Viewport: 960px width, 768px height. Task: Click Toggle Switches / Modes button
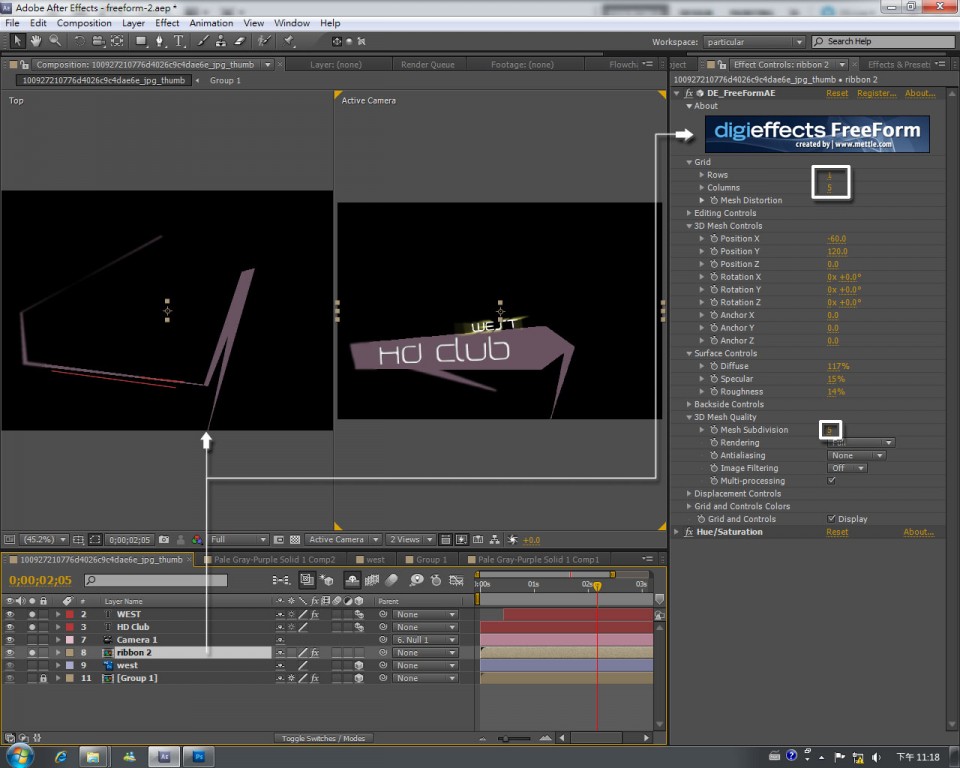point(323,738)
